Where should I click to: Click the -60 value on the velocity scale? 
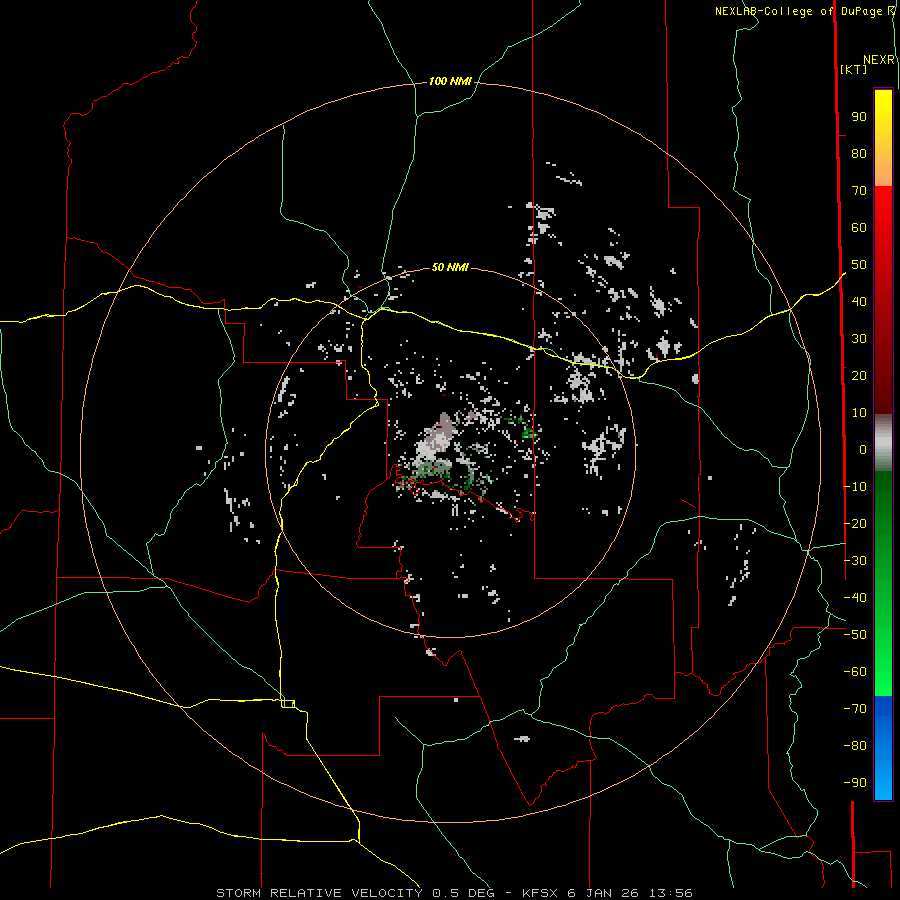(855, 672)
